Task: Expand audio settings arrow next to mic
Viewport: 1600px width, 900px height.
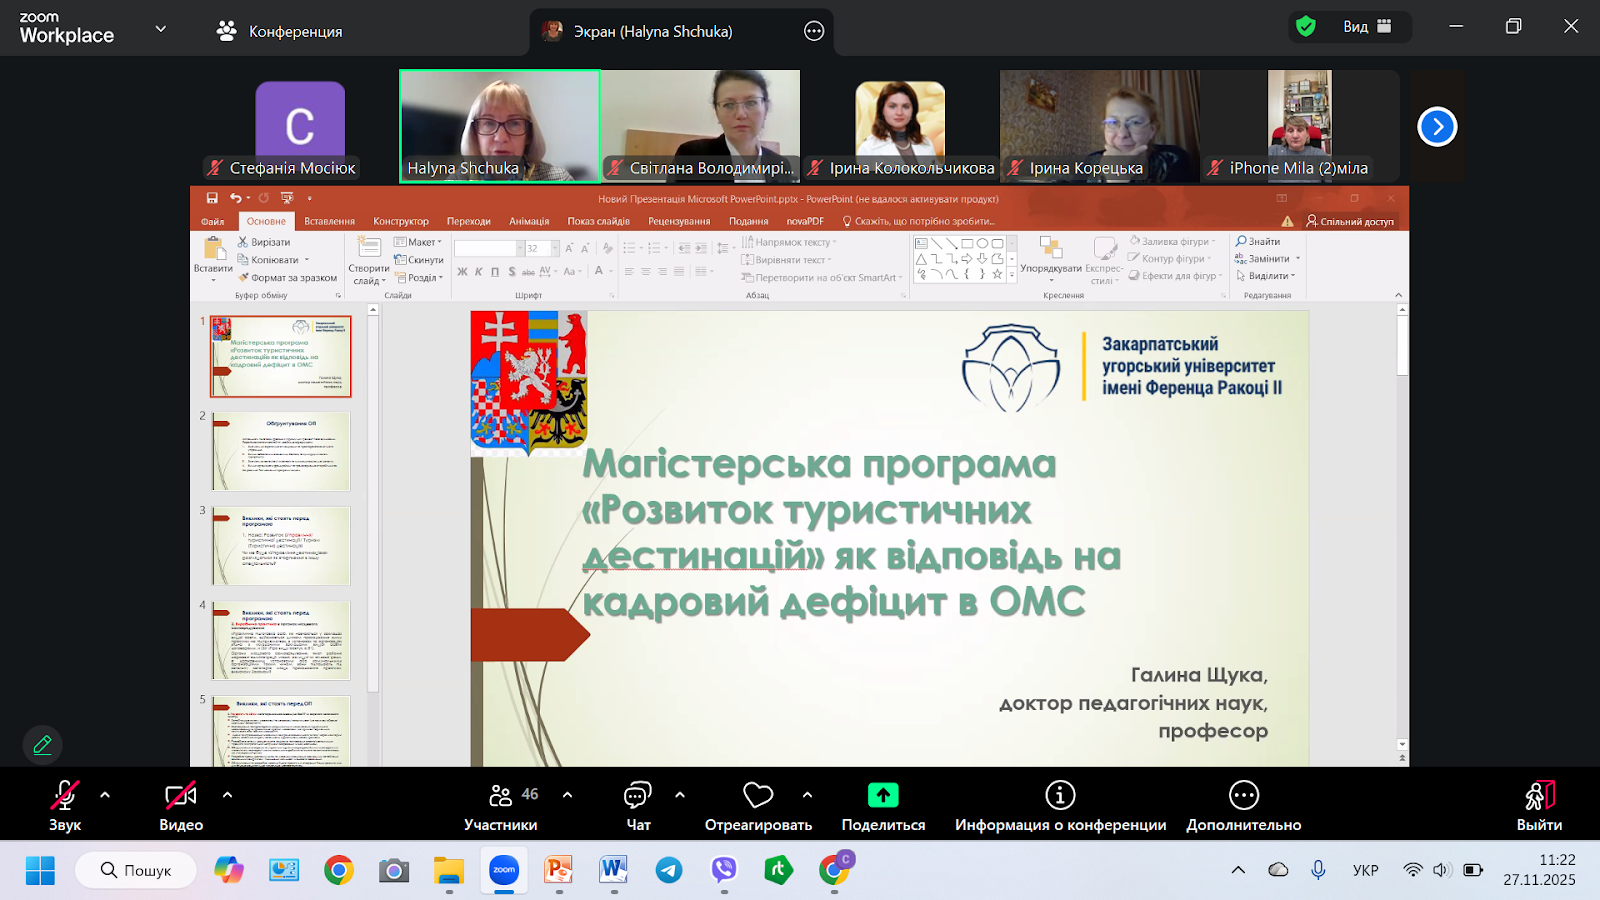Action: [105, 795]
